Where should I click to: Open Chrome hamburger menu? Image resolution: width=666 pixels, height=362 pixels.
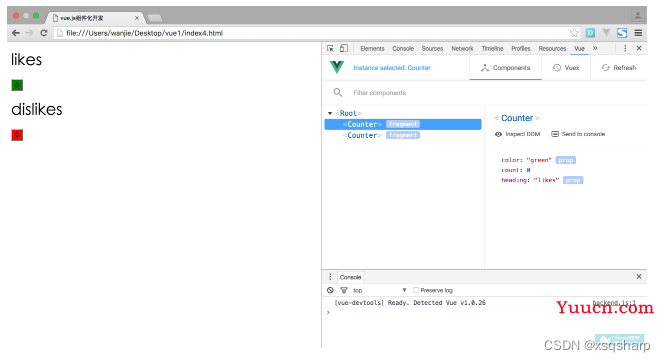[x=638, y=33]
